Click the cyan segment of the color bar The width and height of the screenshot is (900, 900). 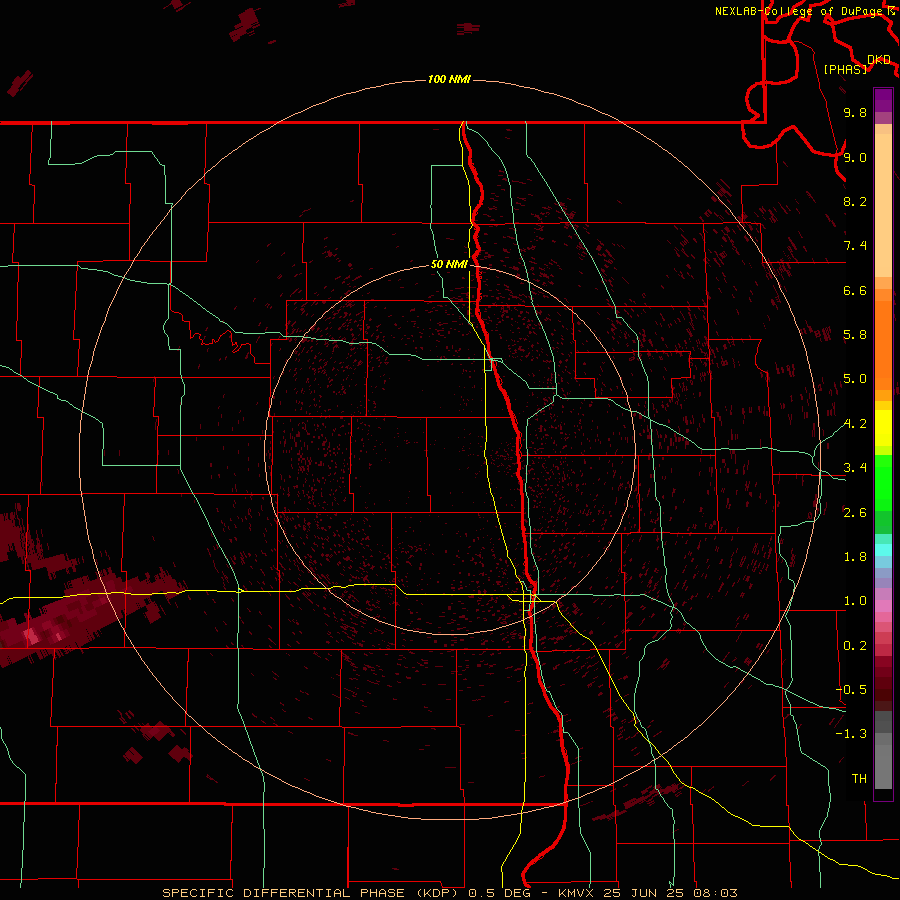click(x=883, y=549)
